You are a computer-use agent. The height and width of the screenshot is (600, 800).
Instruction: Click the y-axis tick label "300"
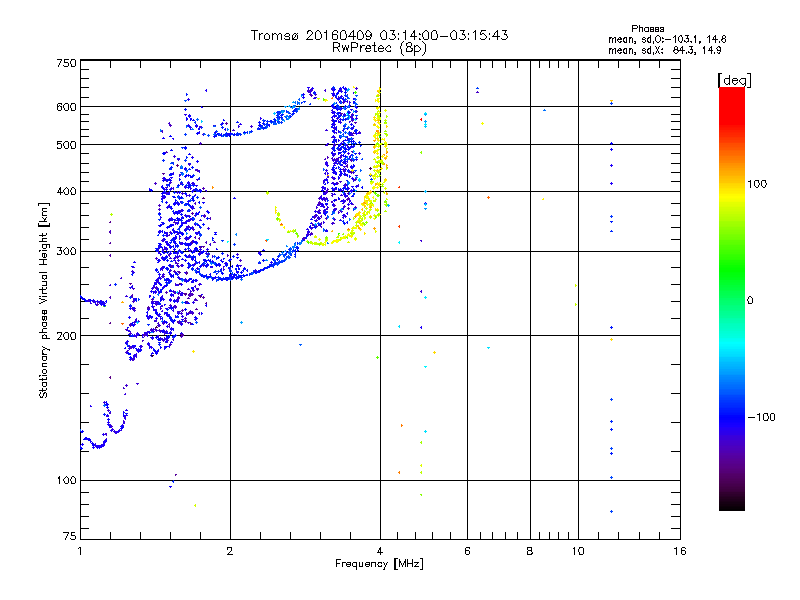66,252
